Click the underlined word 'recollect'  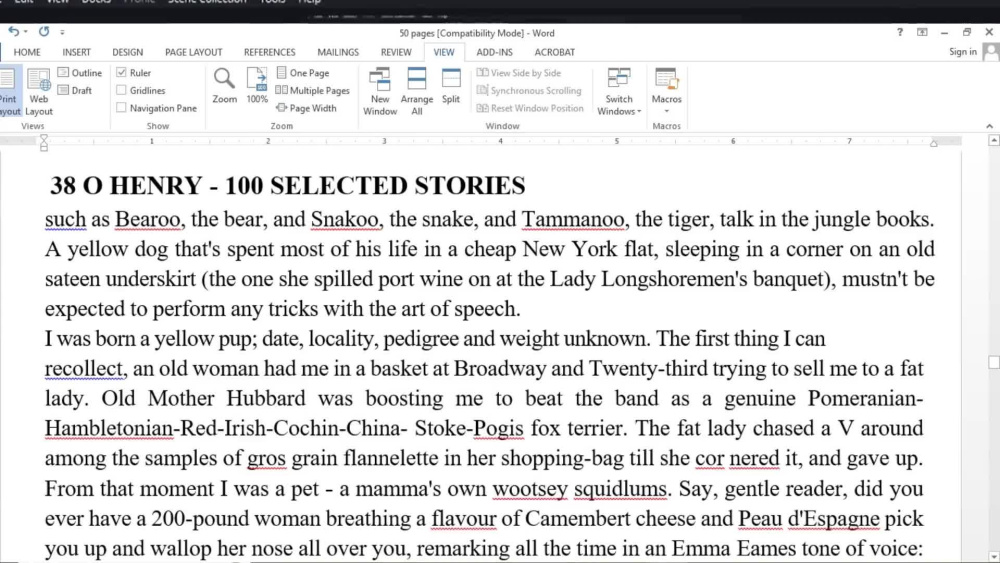(x=83, y=369)
